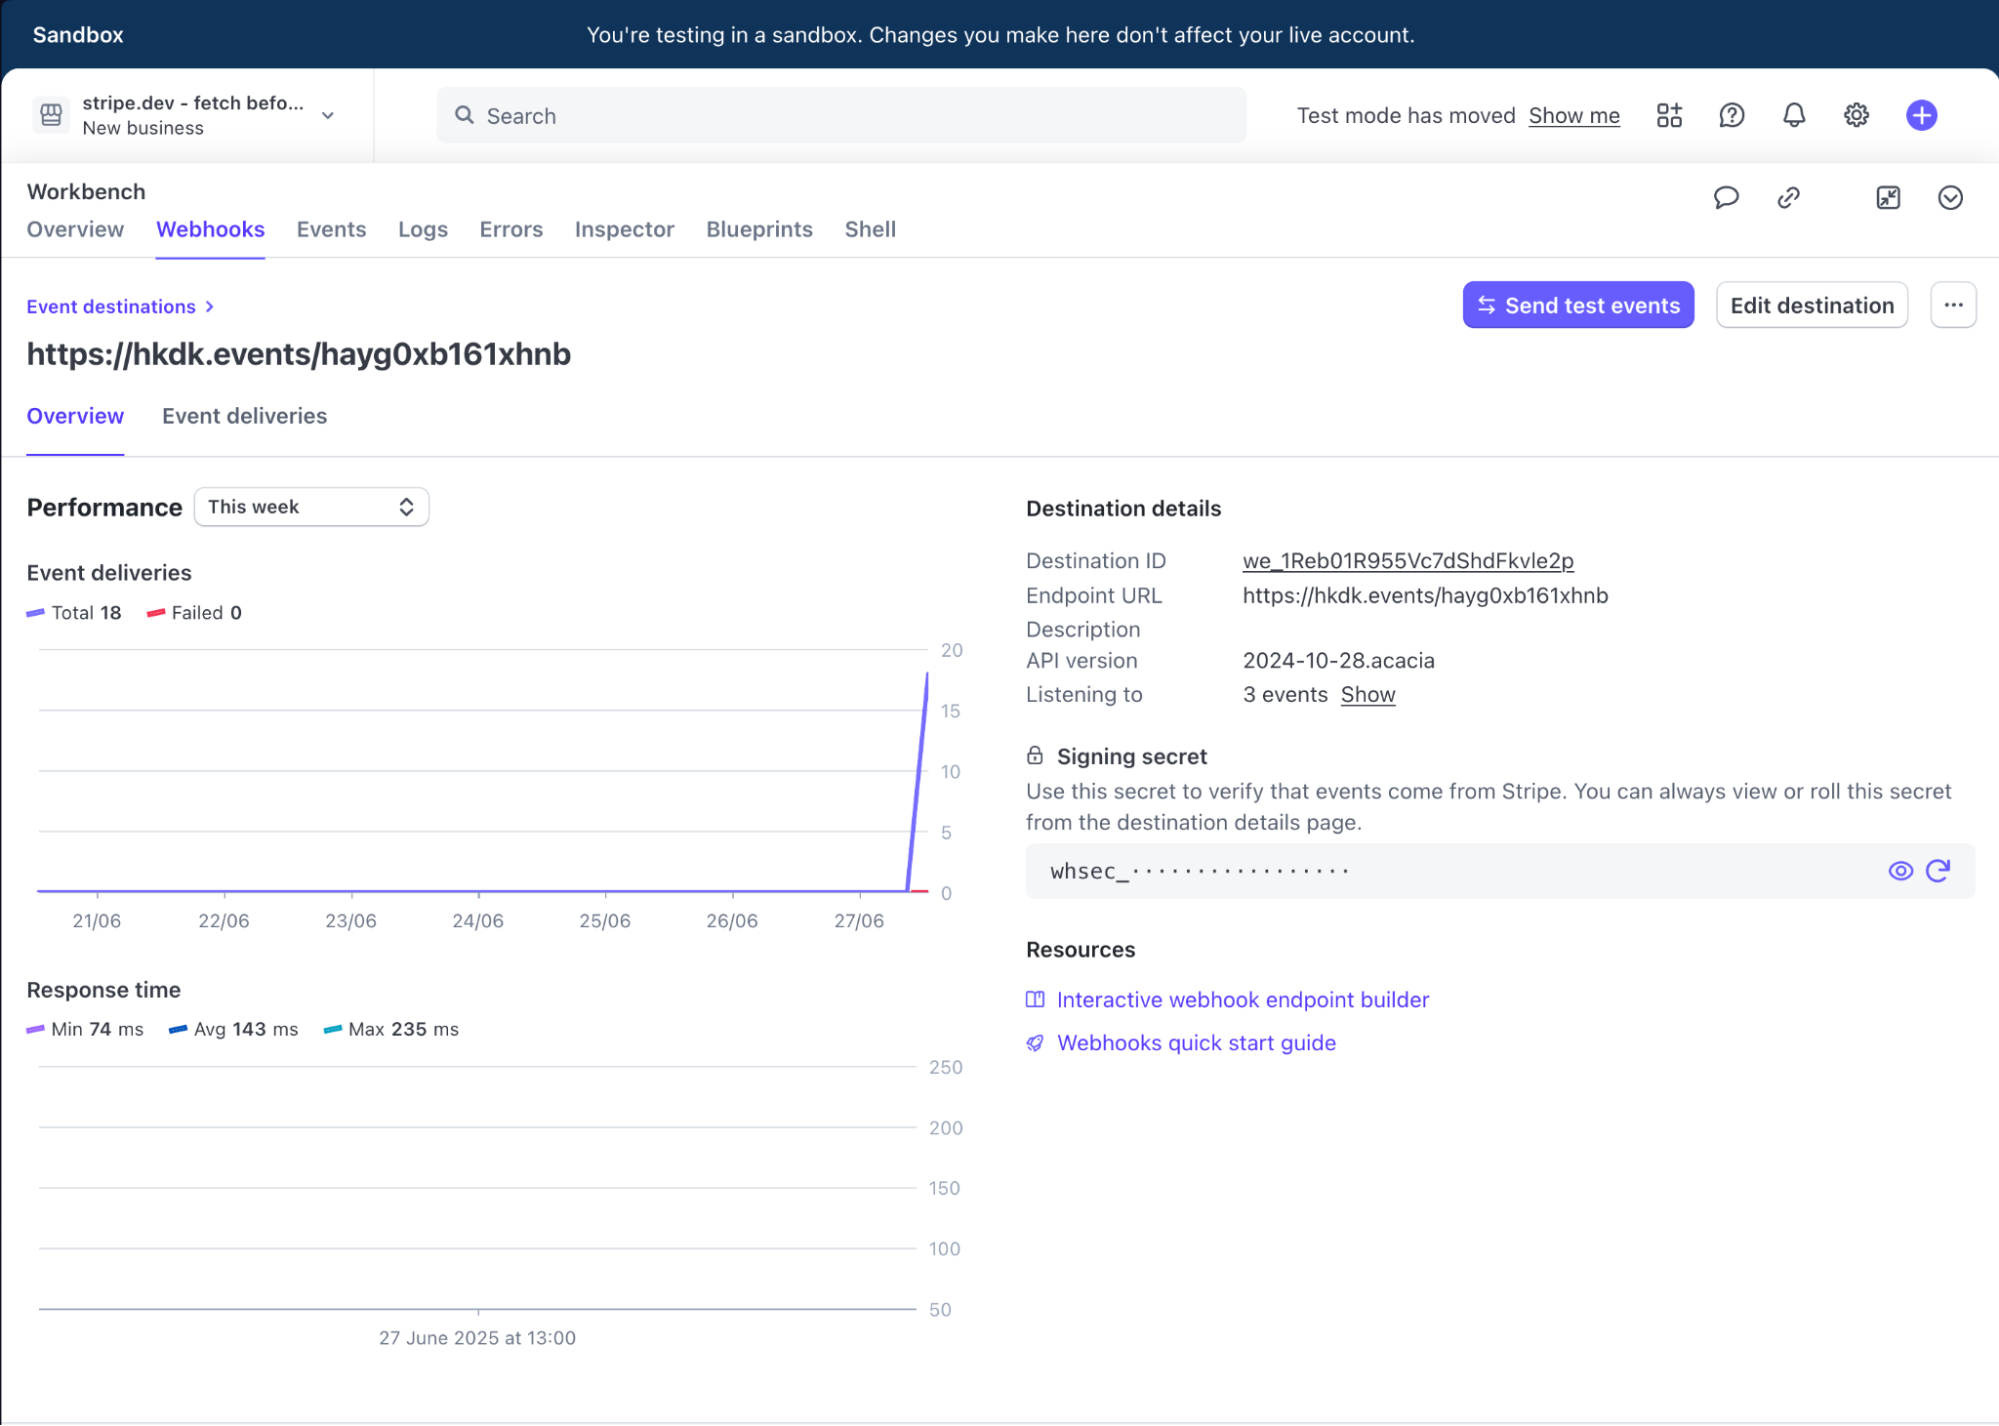Reveal the signing secret with eye icon
The height and width of the screenshot is (1426, 1999).
click(x=1900, y=871)
